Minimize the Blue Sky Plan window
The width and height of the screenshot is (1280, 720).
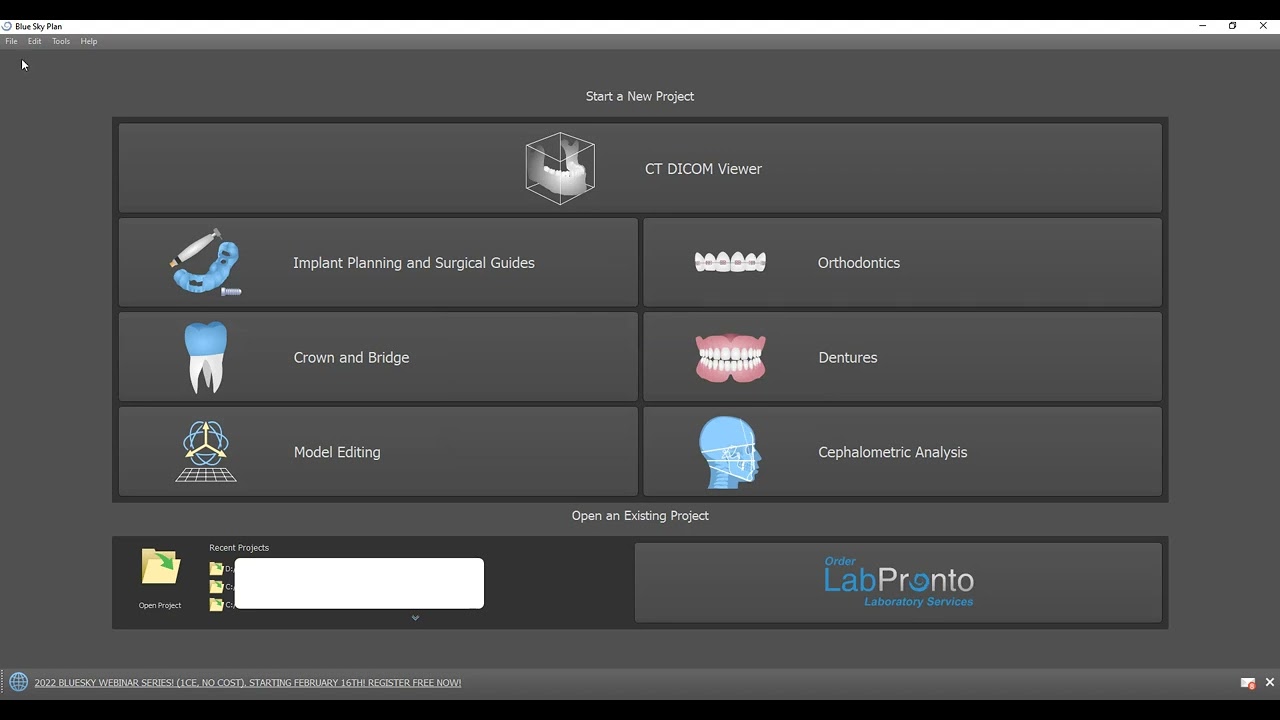1202,26
